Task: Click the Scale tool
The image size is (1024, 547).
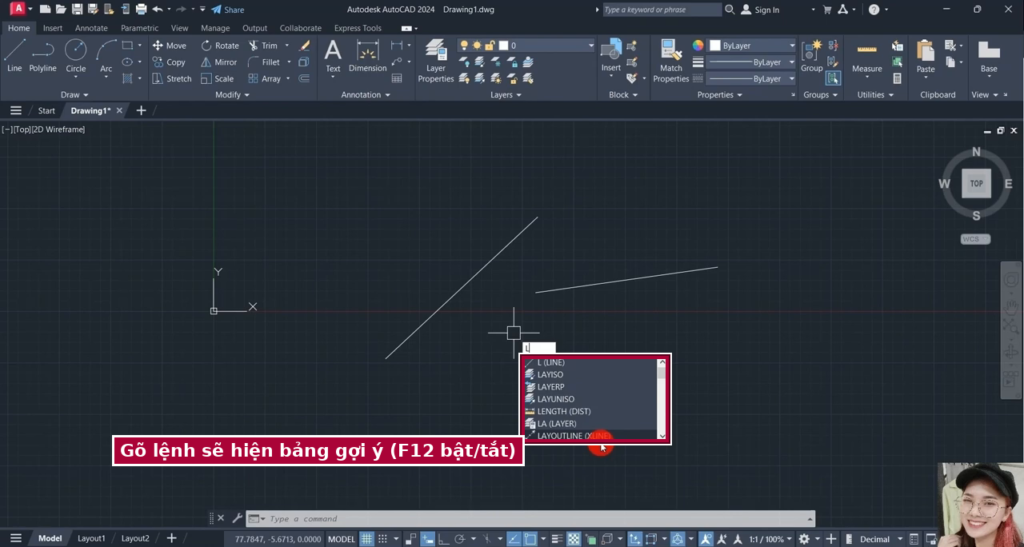Action: [x=217, y=78]
